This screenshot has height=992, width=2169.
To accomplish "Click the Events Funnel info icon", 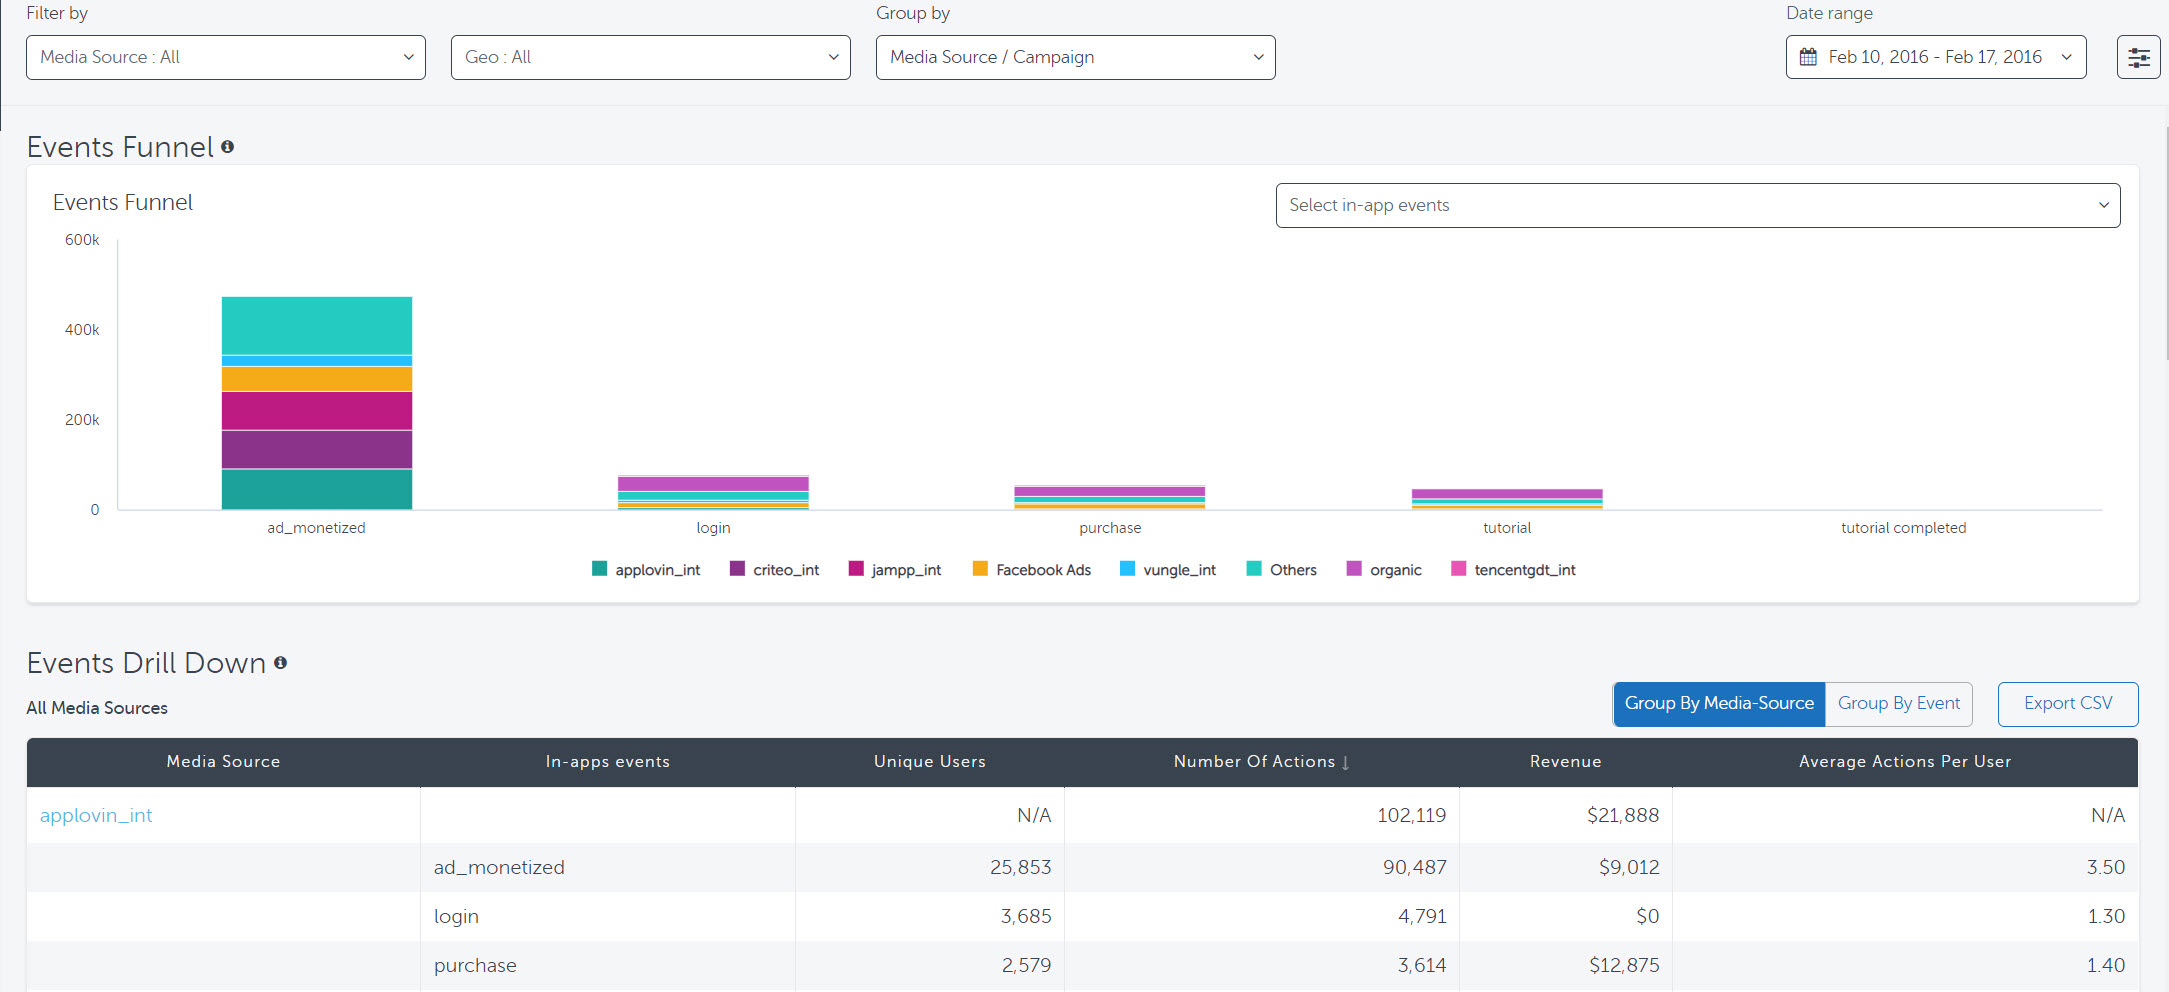I will [x=228, y=147].
